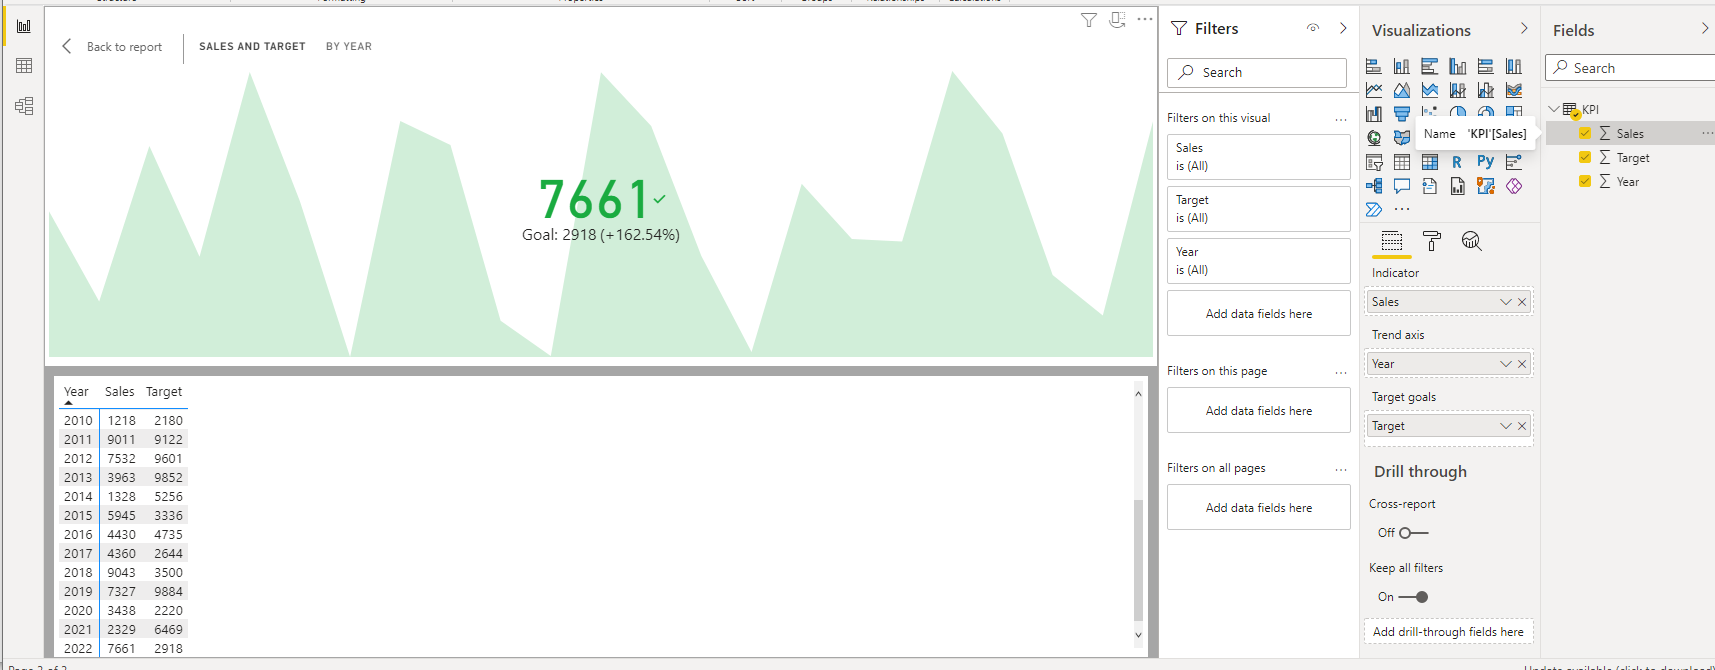1715x670 pixels.
Task: Select the Stacked column chart visualization
Action: [x=1402, y=67]
